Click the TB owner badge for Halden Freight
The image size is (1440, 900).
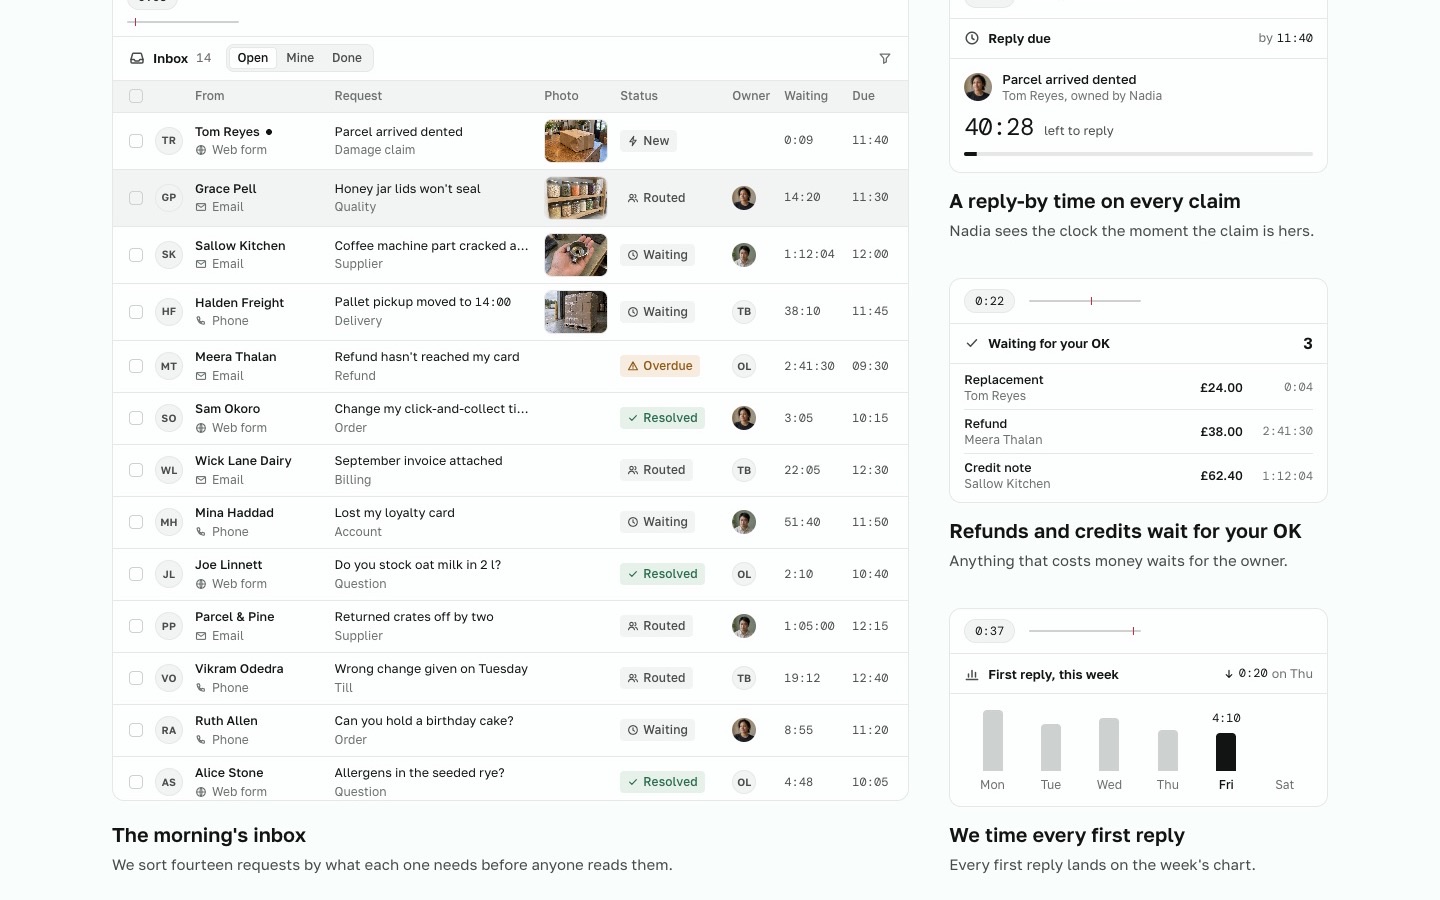(744, 312)
